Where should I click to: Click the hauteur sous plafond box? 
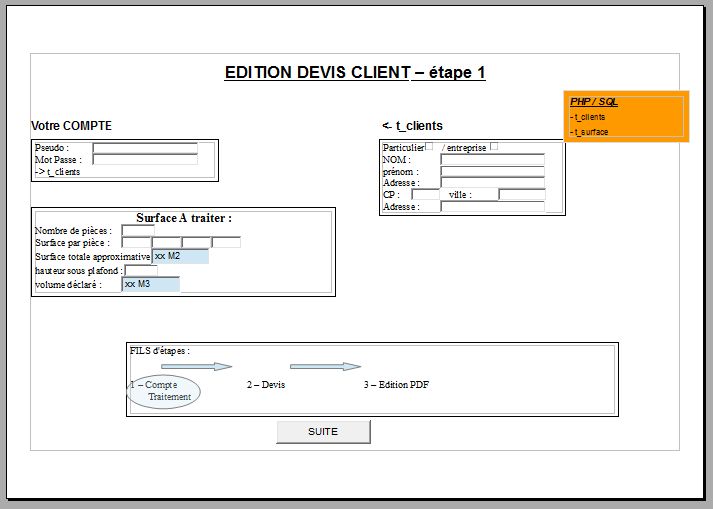(x=141, y=271)
